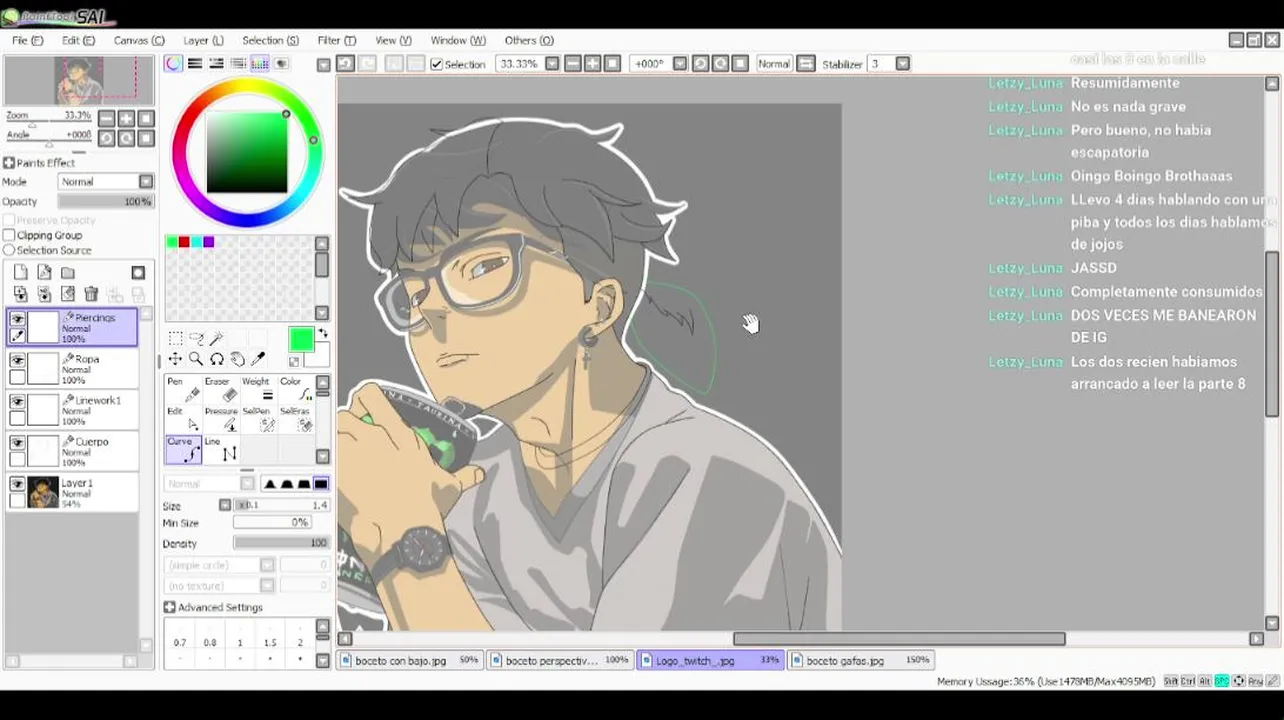Click the green foreground color swatch
Screen dimensions: 1284x720
click(300, 341)
